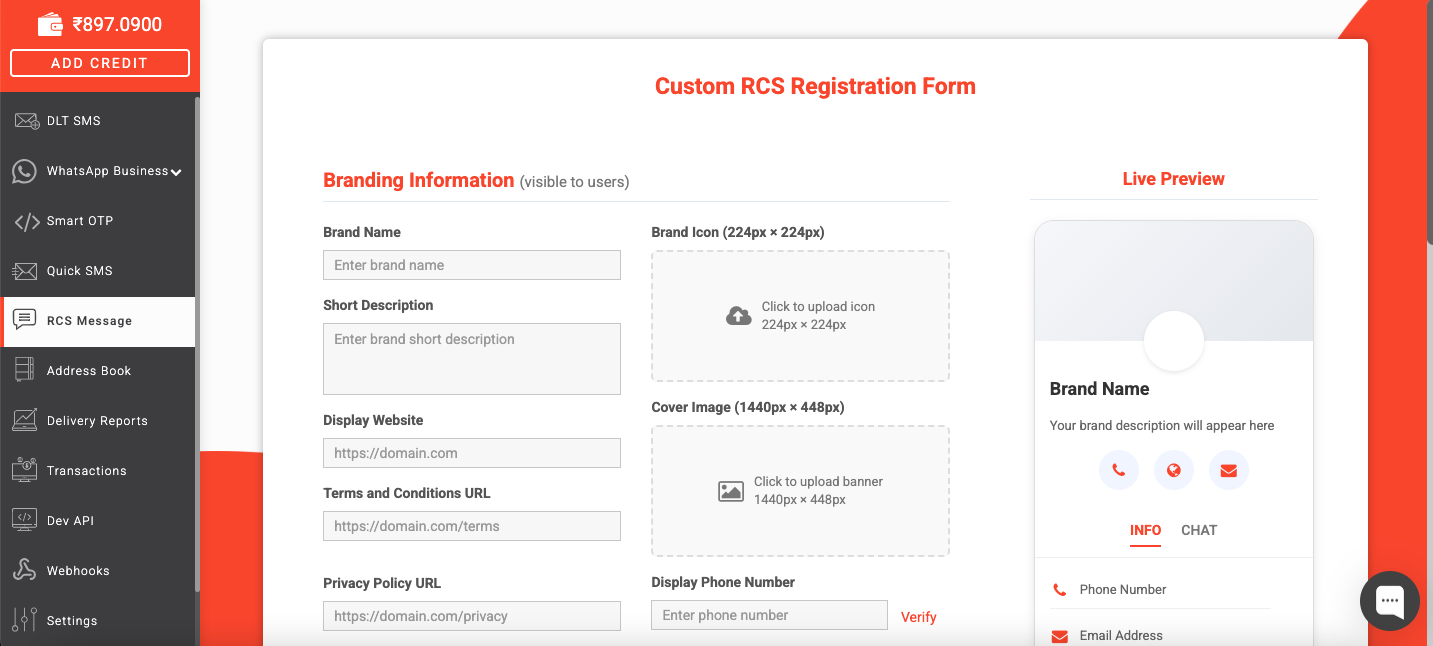This screenshot has width=1433, height=646.
Task: Click the WhatsApp Business logo icon
Action: [x=25, y=171]
